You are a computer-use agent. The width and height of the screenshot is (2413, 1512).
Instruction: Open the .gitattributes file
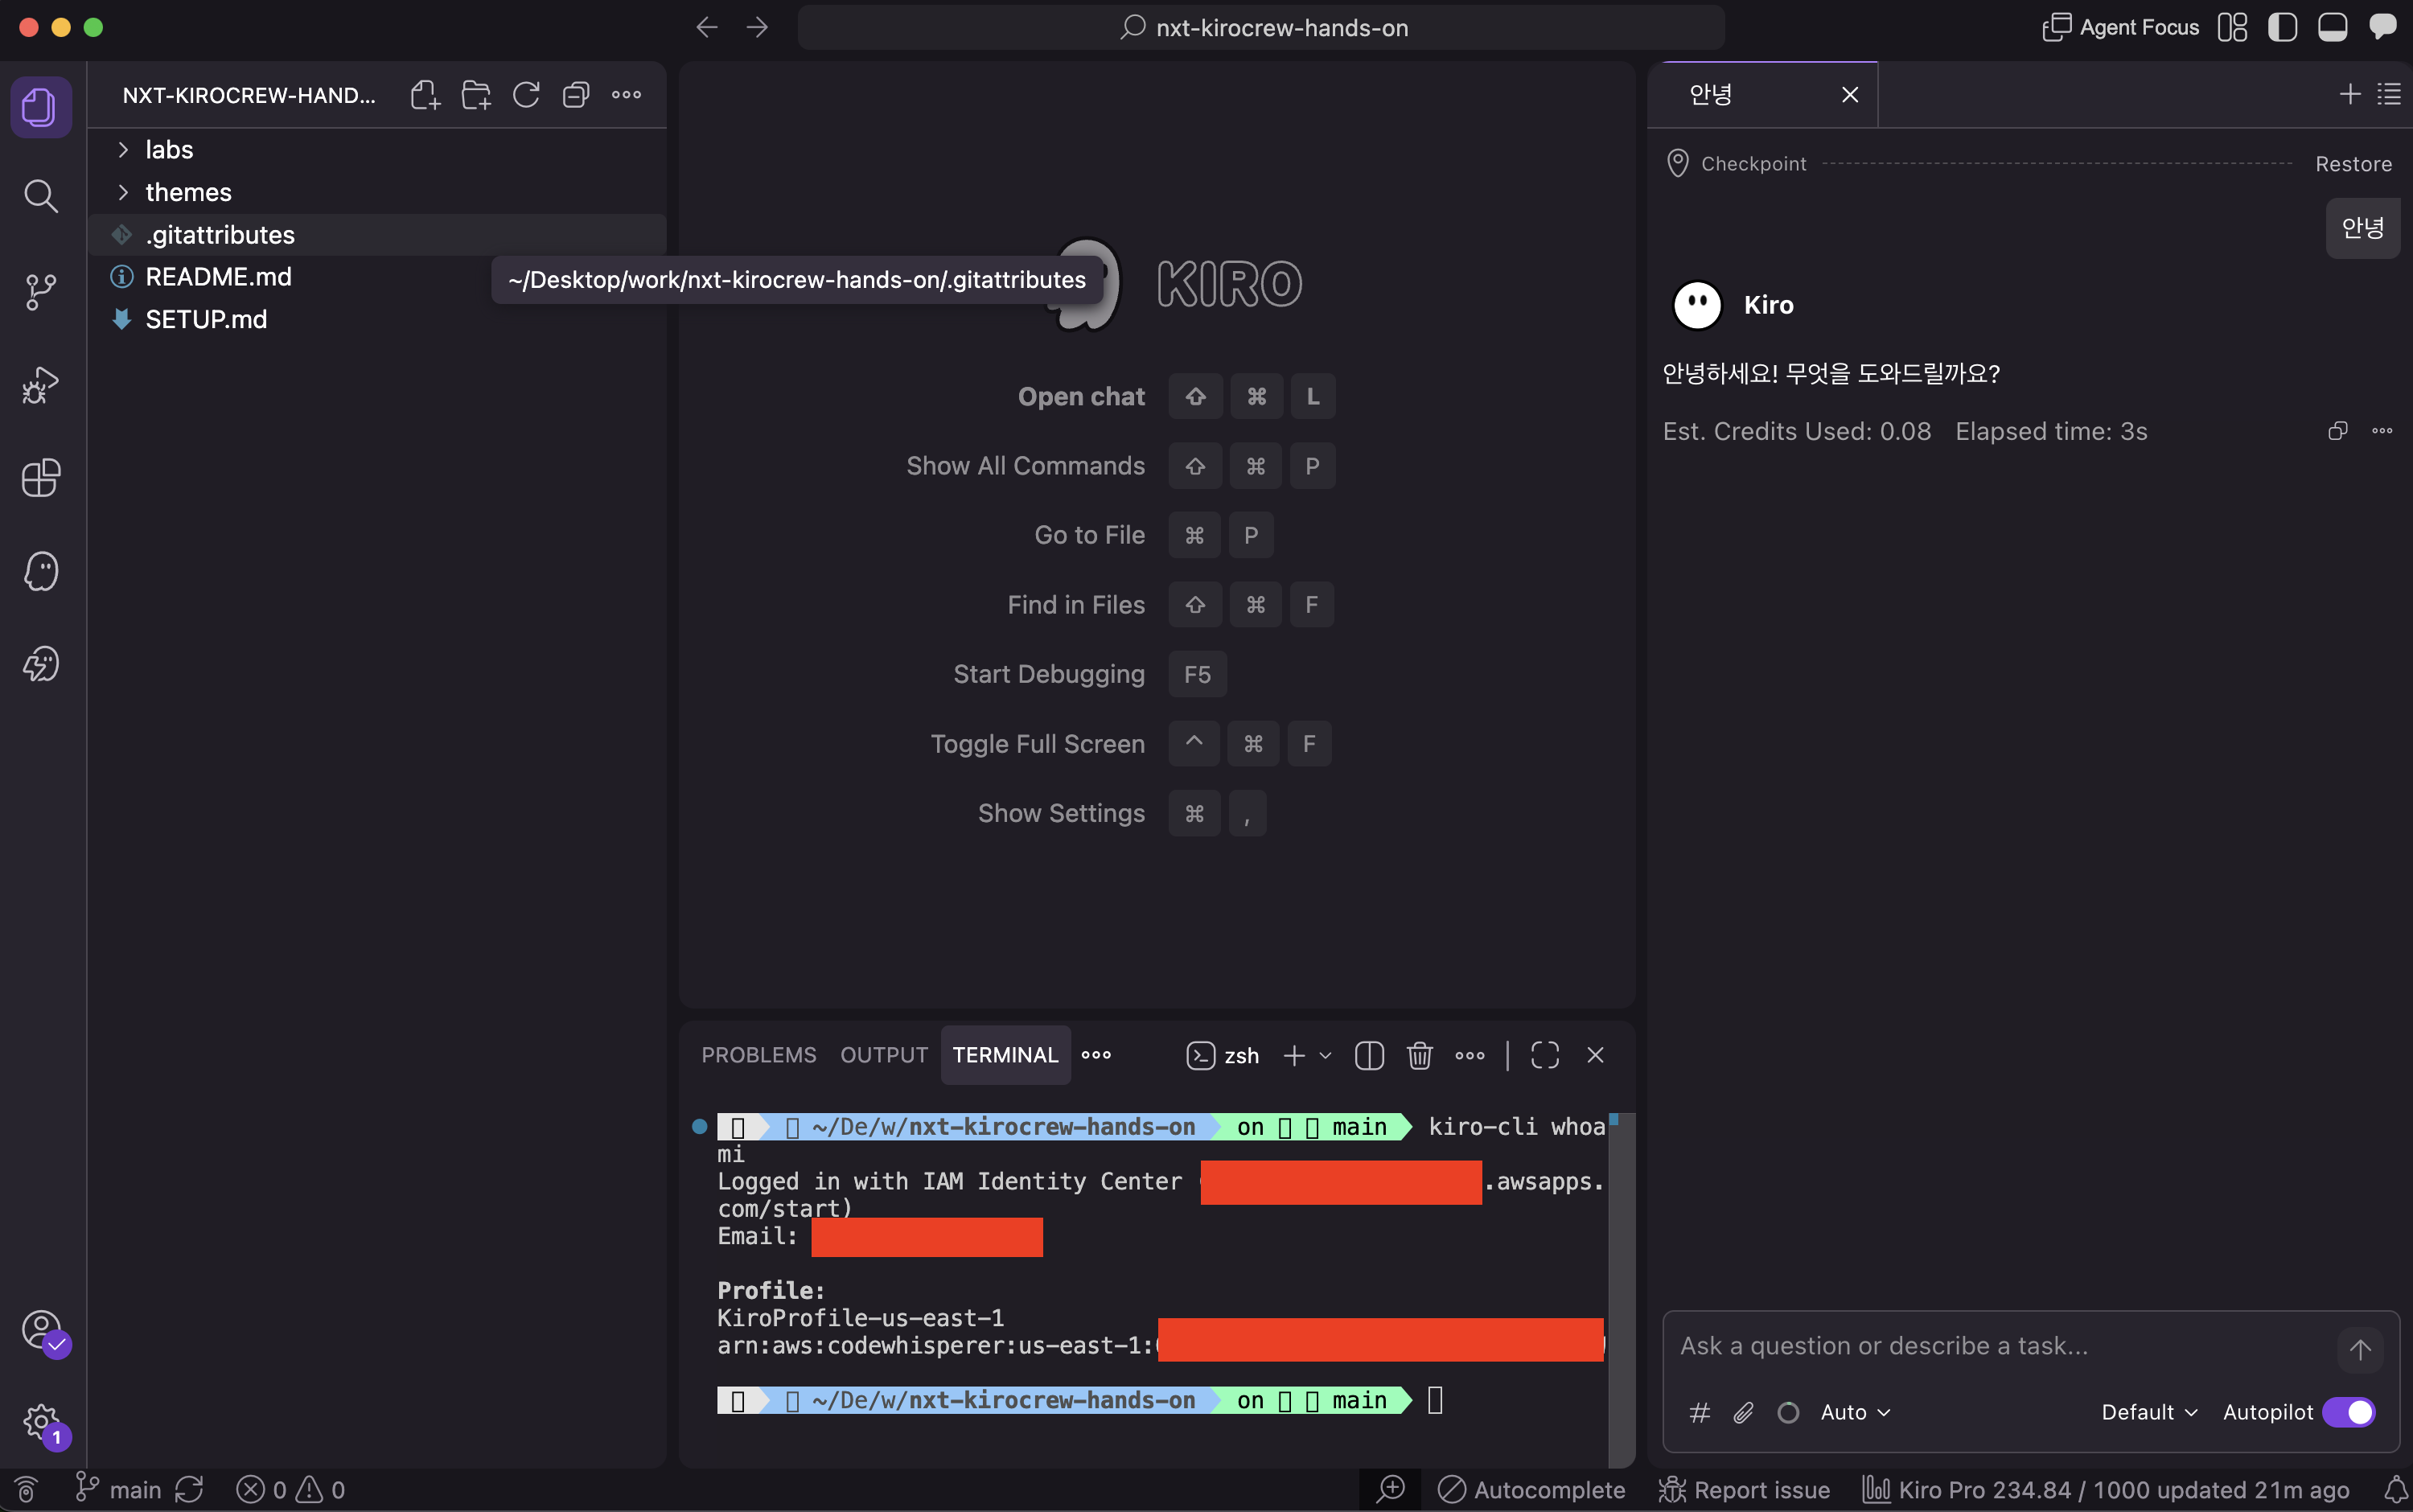(377, 235)
